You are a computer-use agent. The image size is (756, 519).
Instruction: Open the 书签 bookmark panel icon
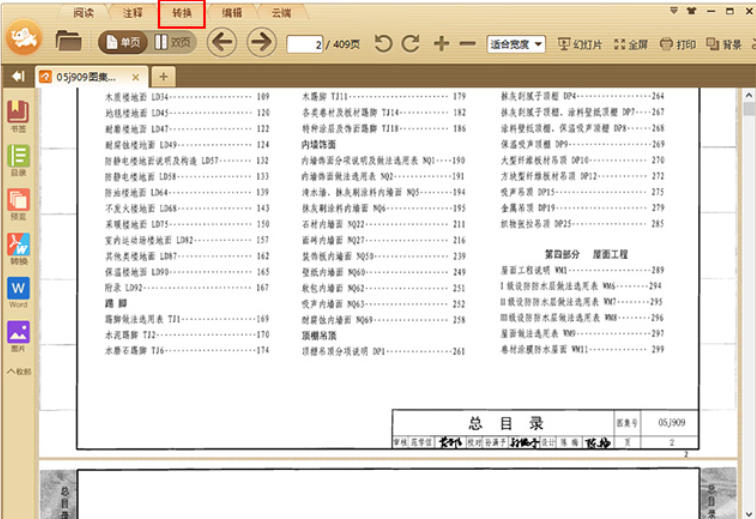click(18, 114)
